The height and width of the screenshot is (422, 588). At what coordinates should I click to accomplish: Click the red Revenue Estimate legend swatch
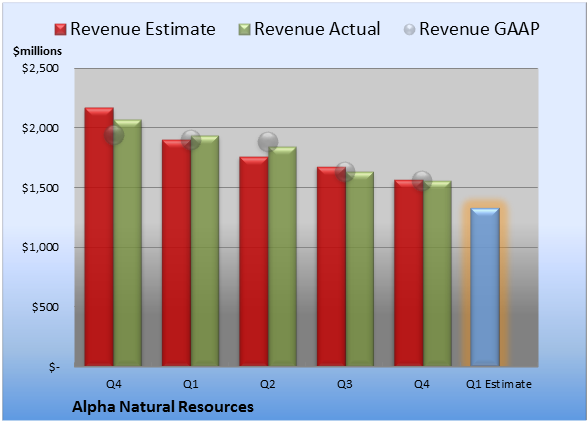(x=60, y=30)
